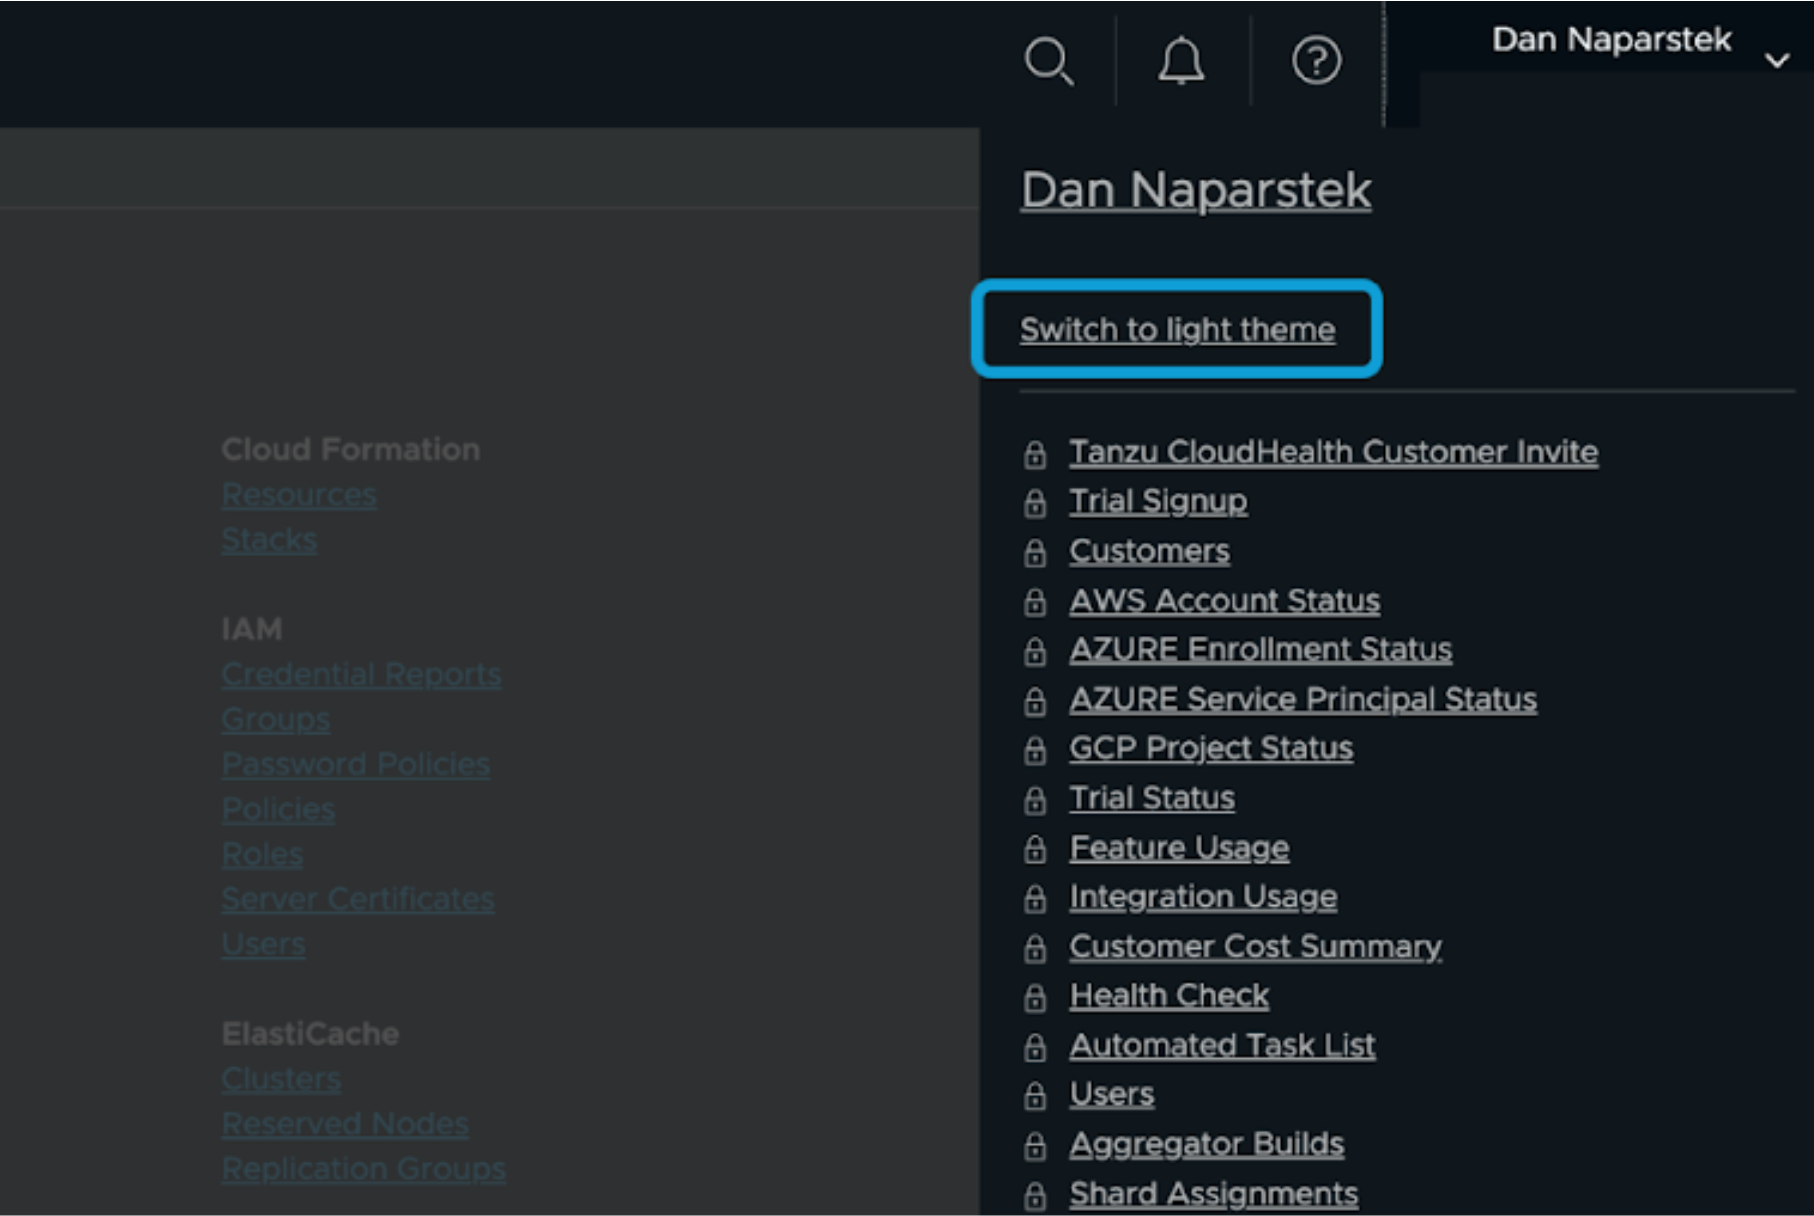
Task: Collapse account menu with chevron beside Dan Naparstek
Action: pyautogui.click(x=1779, y=60)
